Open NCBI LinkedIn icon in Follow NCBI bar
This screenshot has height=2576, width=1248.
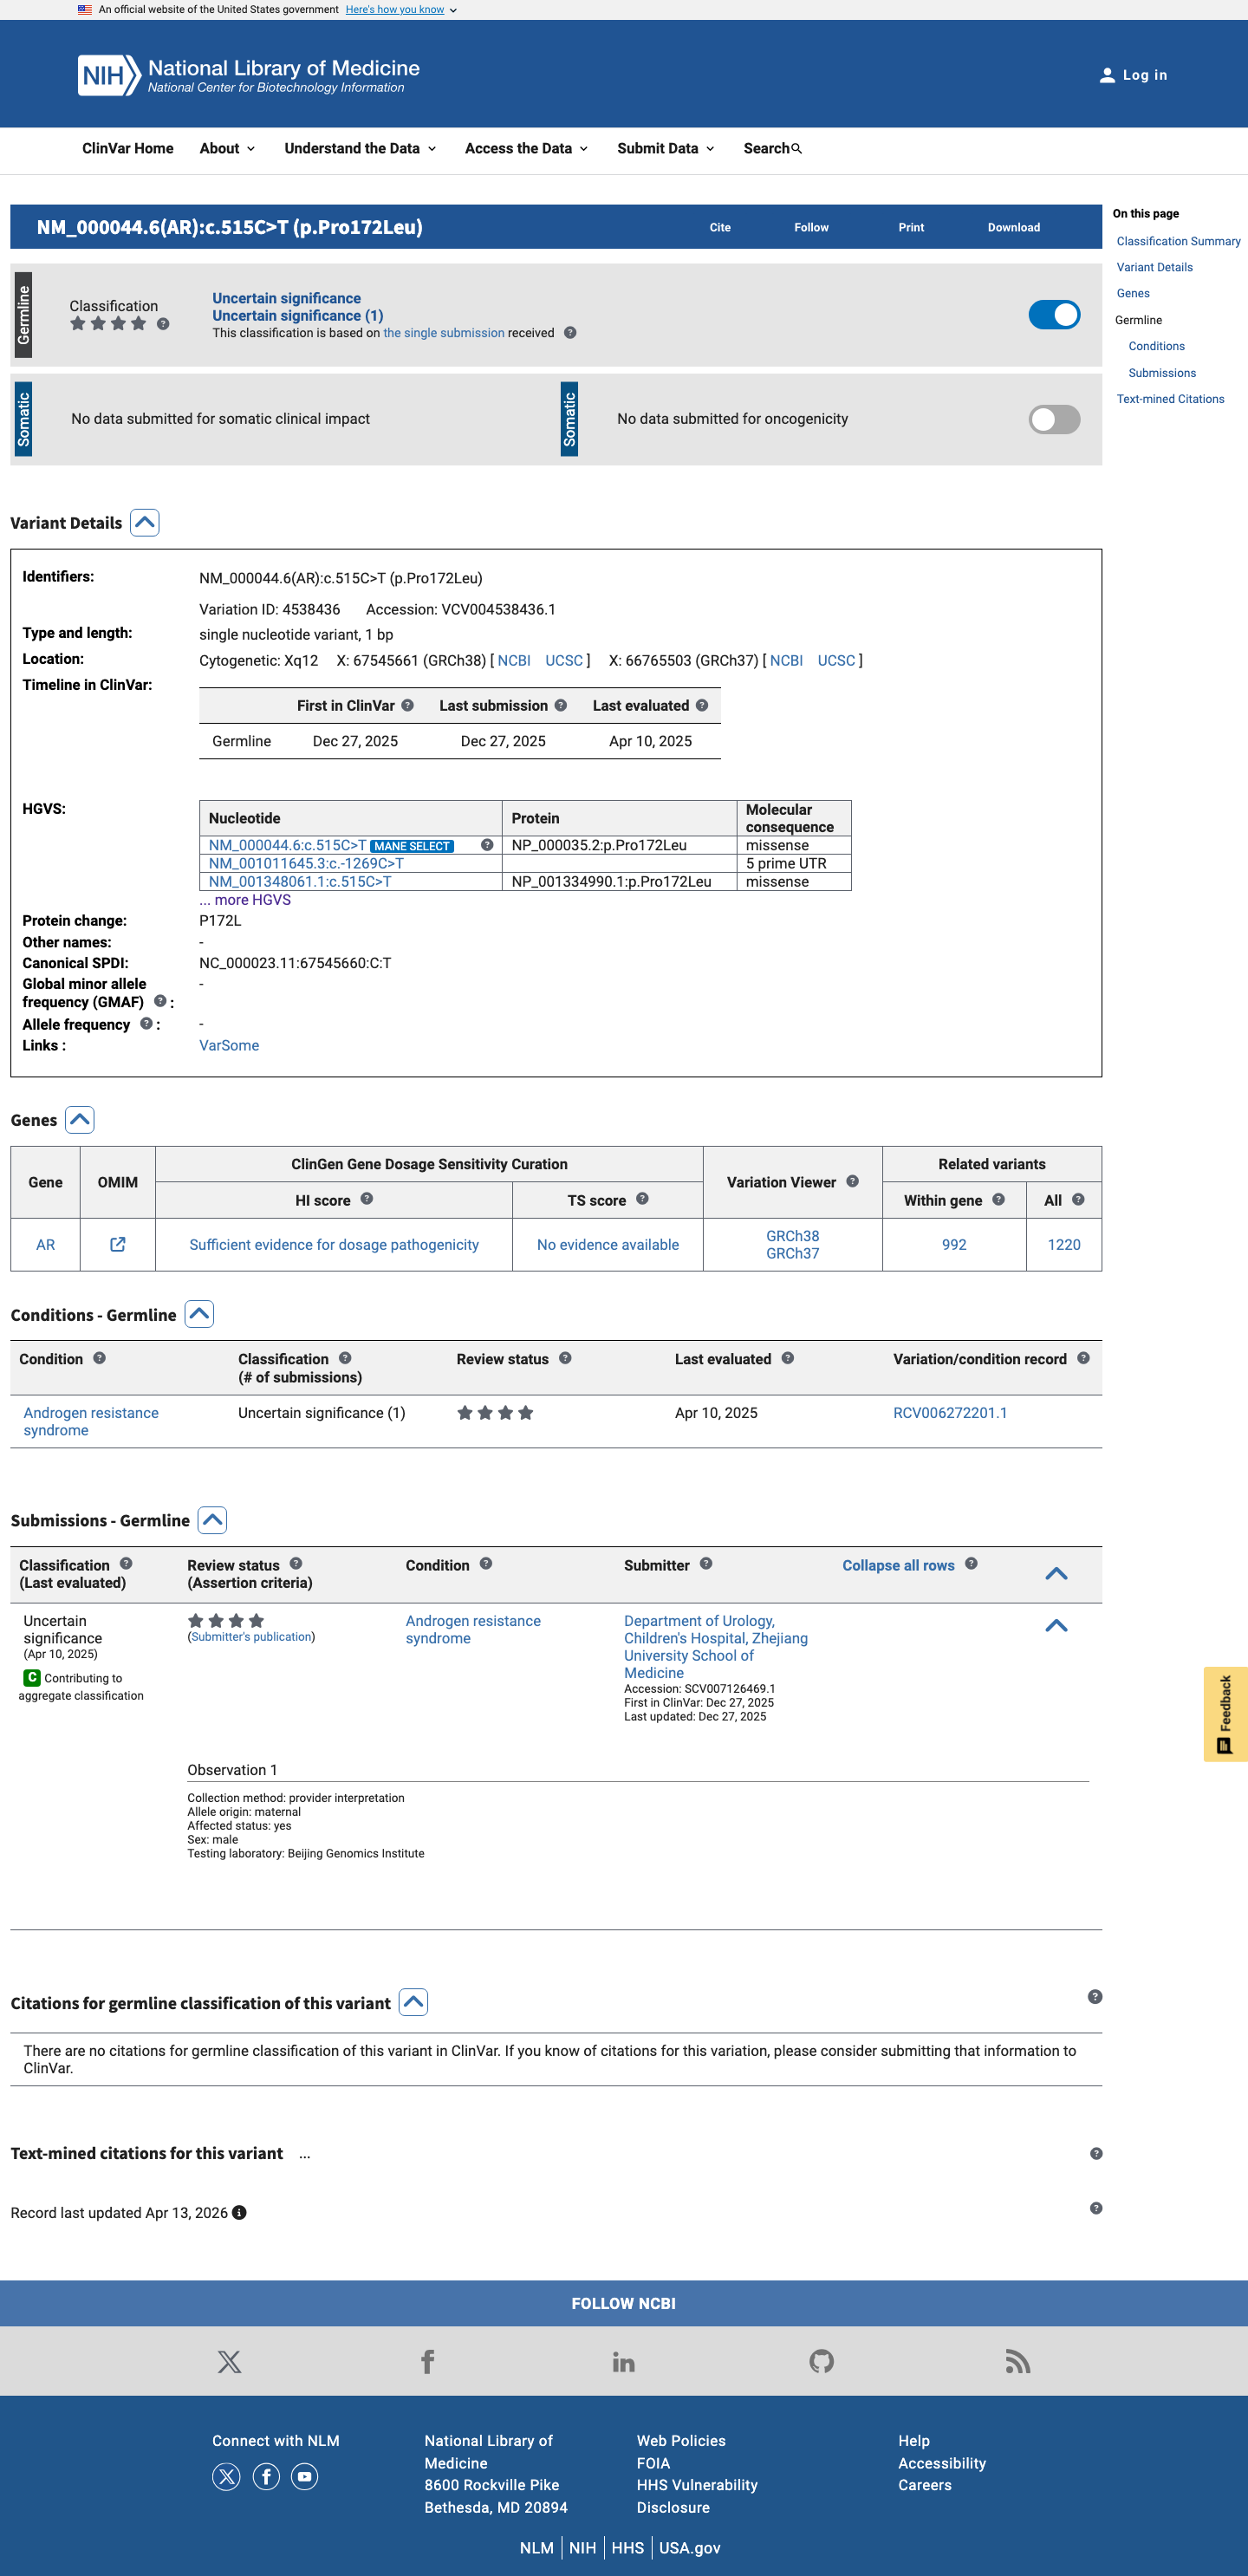point(624,2361)
